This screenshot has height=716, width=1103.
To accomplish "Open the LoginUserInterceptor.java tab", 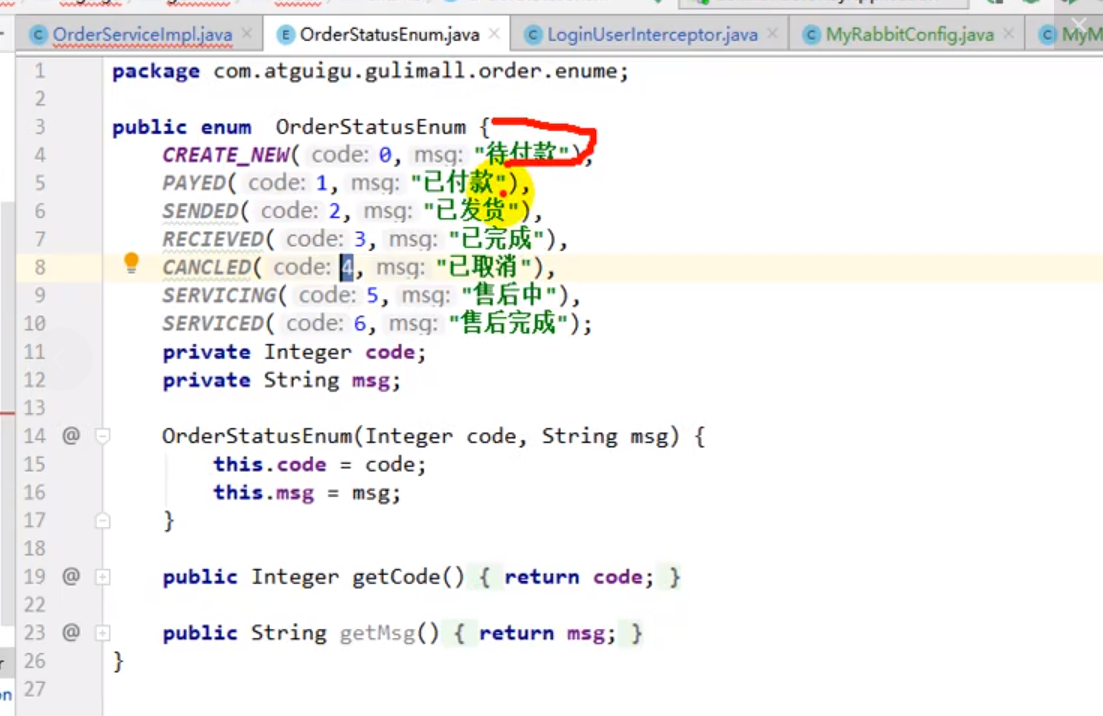I will 652,35.
